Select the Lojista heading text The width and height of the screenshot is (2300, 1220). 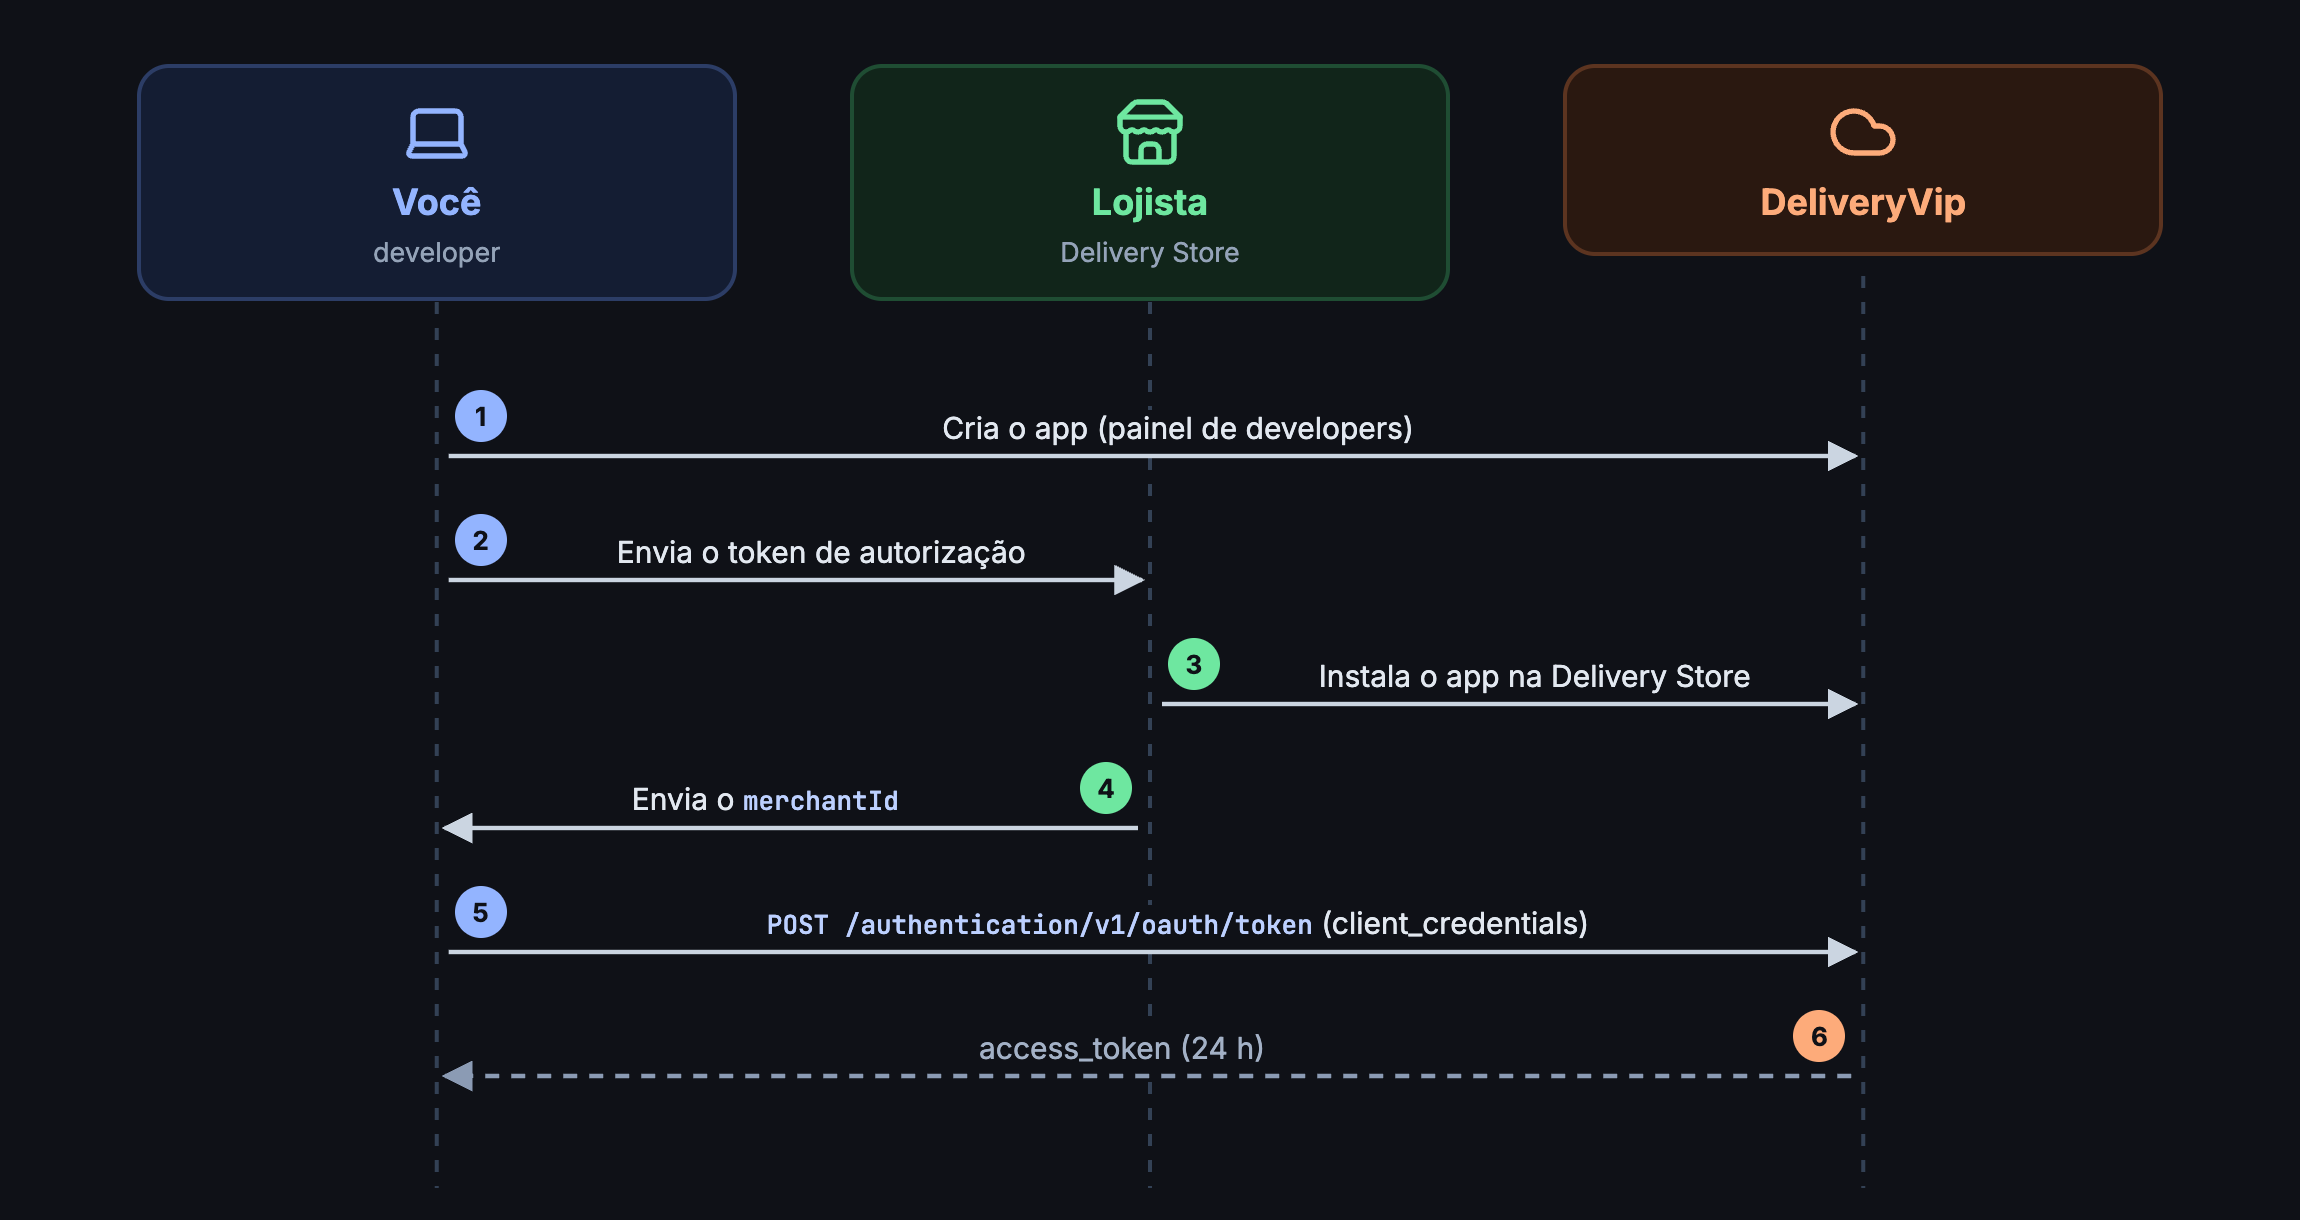tap(1150, 203)
